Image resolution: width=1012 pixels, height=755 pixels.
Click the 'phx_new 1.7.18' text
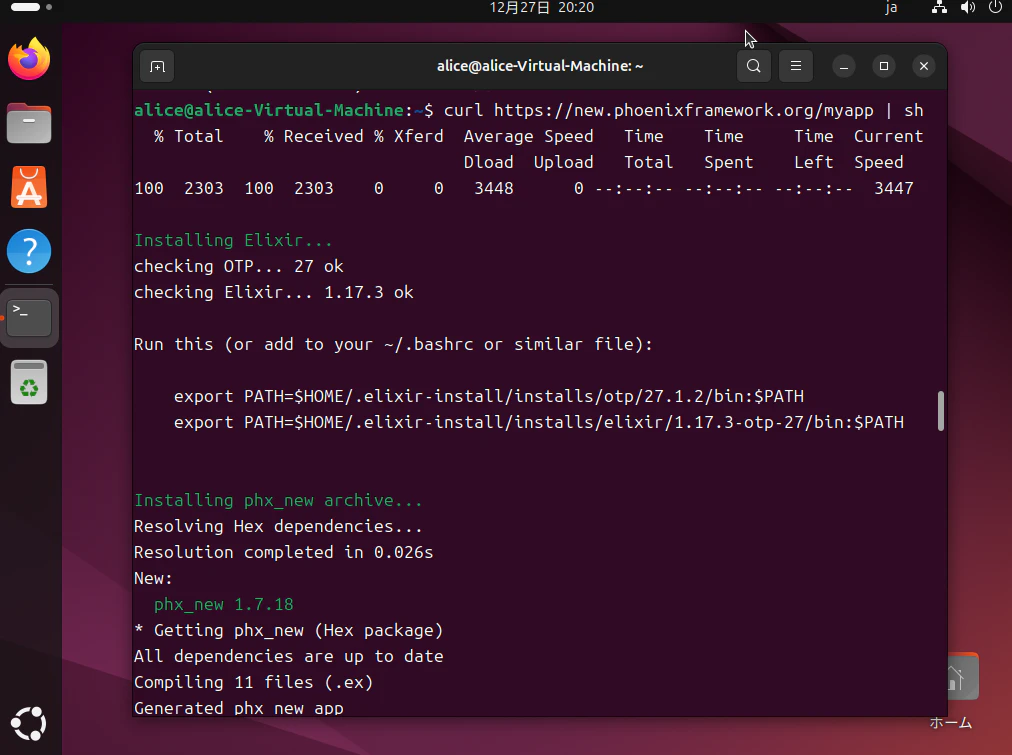click(x=223, y=605)
